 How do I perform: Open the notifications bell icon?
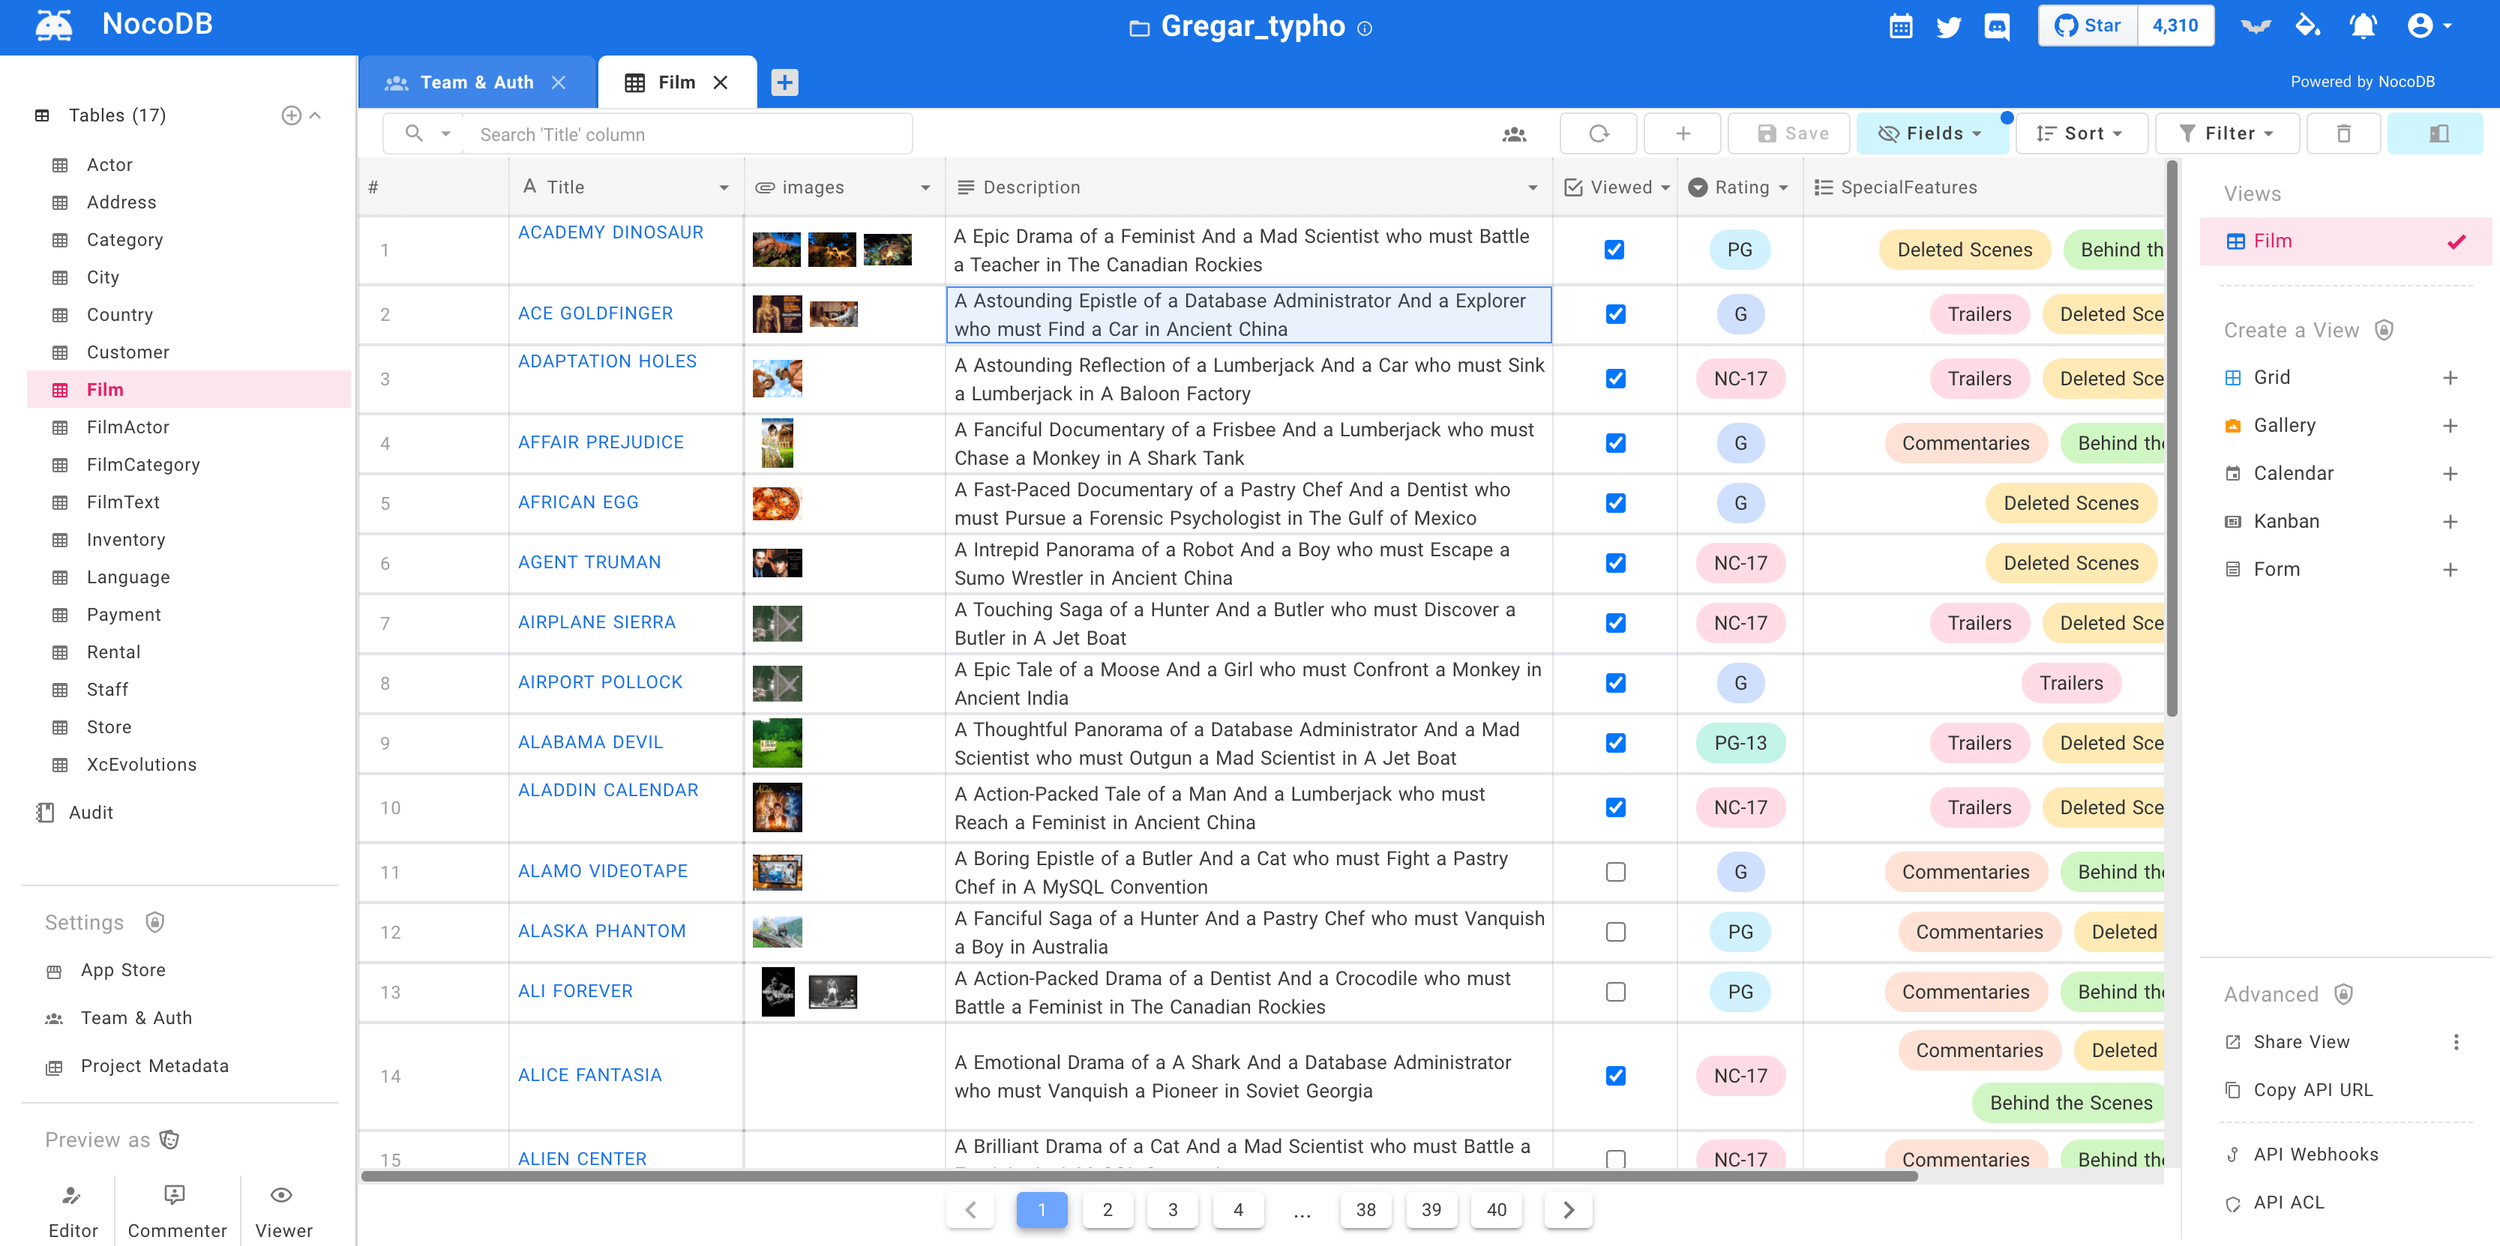pos(2362,26)
